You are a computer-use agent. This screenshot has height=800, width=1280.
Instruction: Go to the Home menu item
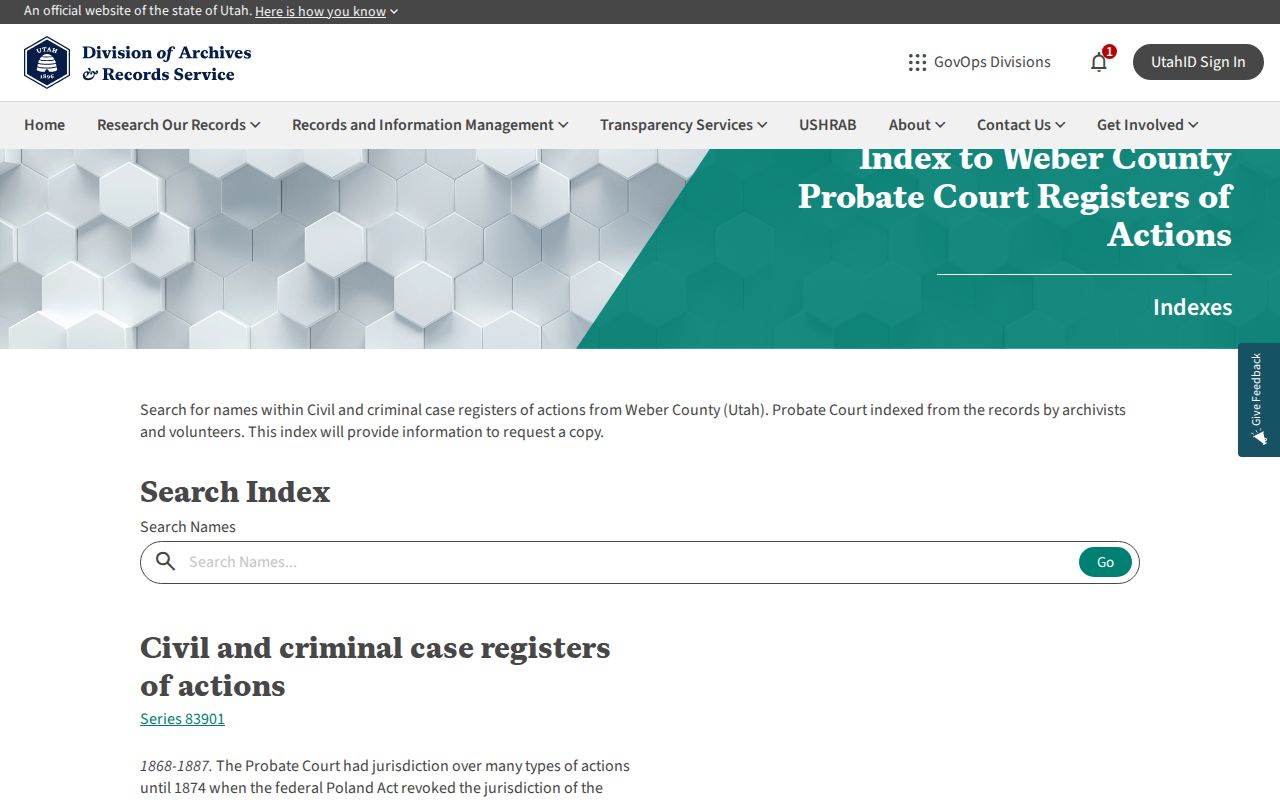coord(44,125)
